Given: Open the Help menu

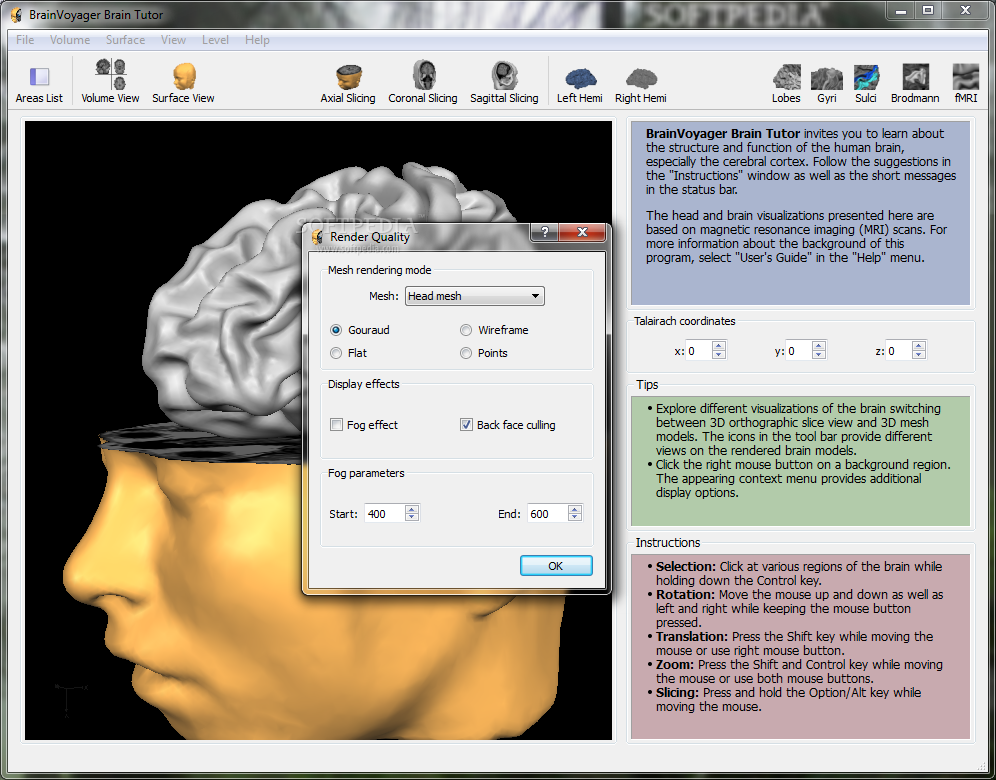Looking at the screenshot, I should pyautogui.click(x=257, y=39).
